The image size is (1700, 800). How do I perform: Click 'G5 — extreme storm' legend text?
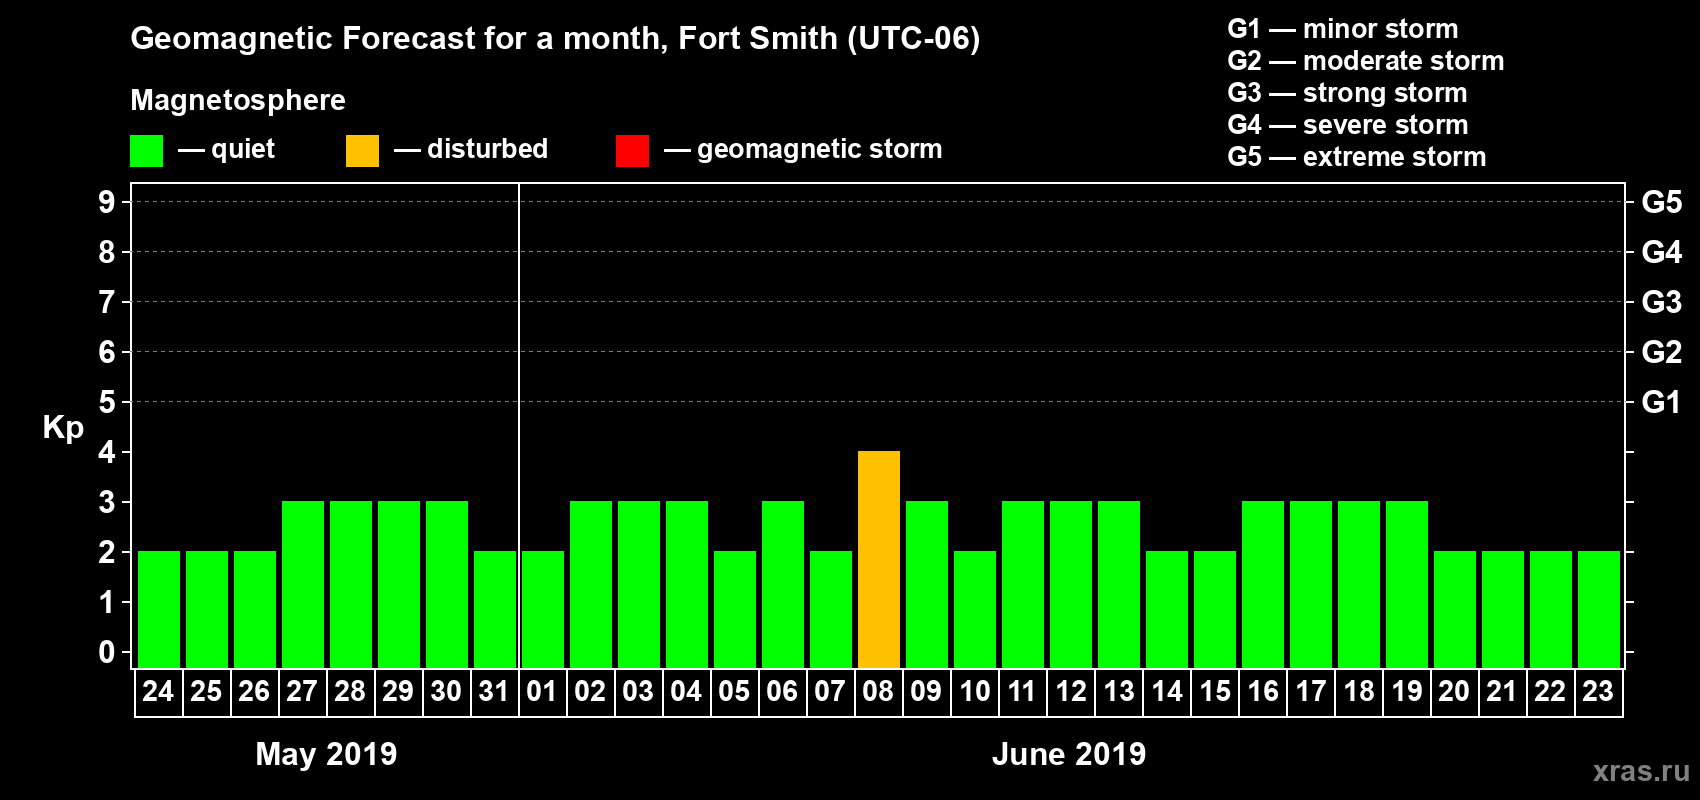pos(1357,157)
